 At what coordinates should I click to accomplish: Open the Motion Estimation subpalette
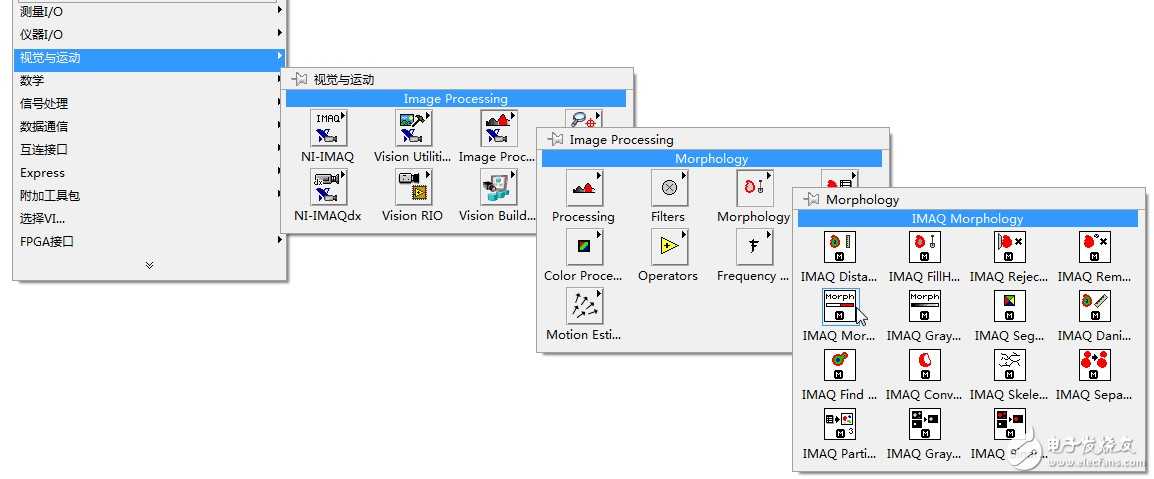click(x=584, y=305)
